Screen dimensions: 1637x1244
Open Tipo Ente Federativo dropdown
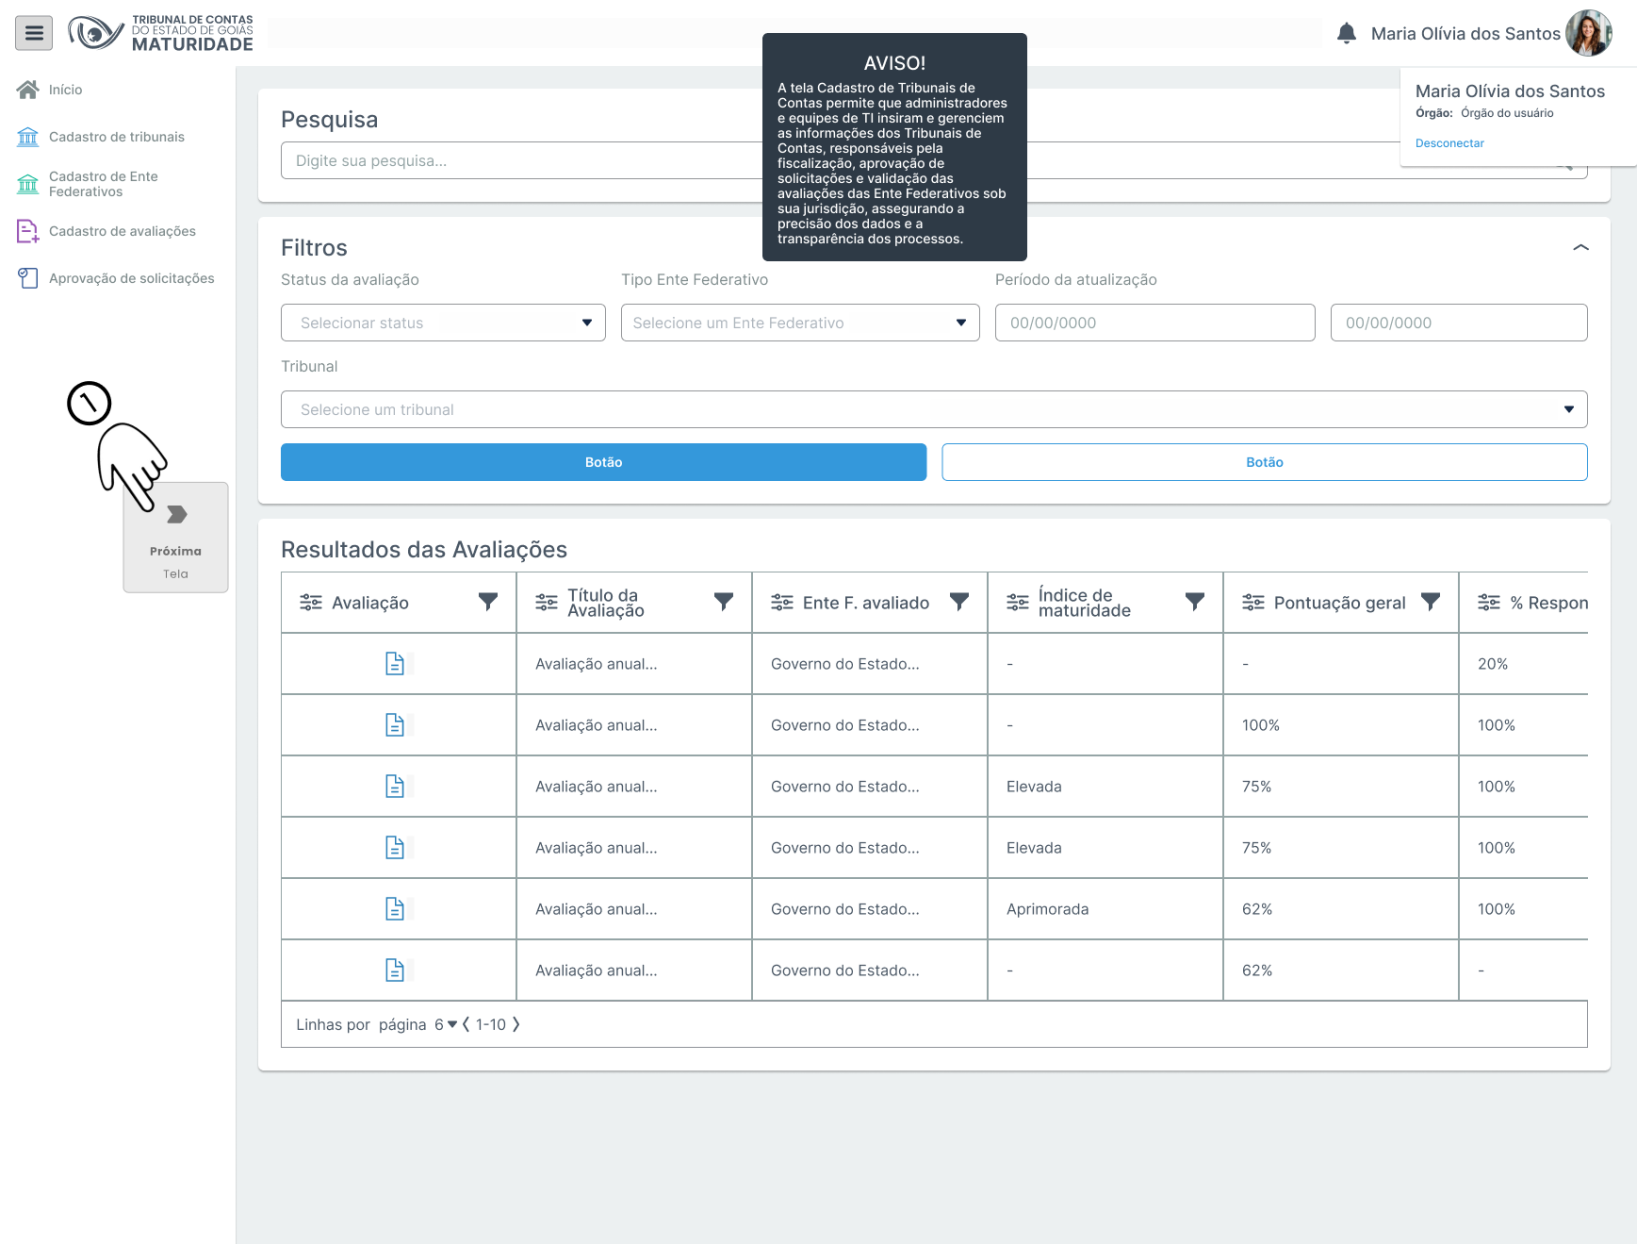[x=799, y=323]
